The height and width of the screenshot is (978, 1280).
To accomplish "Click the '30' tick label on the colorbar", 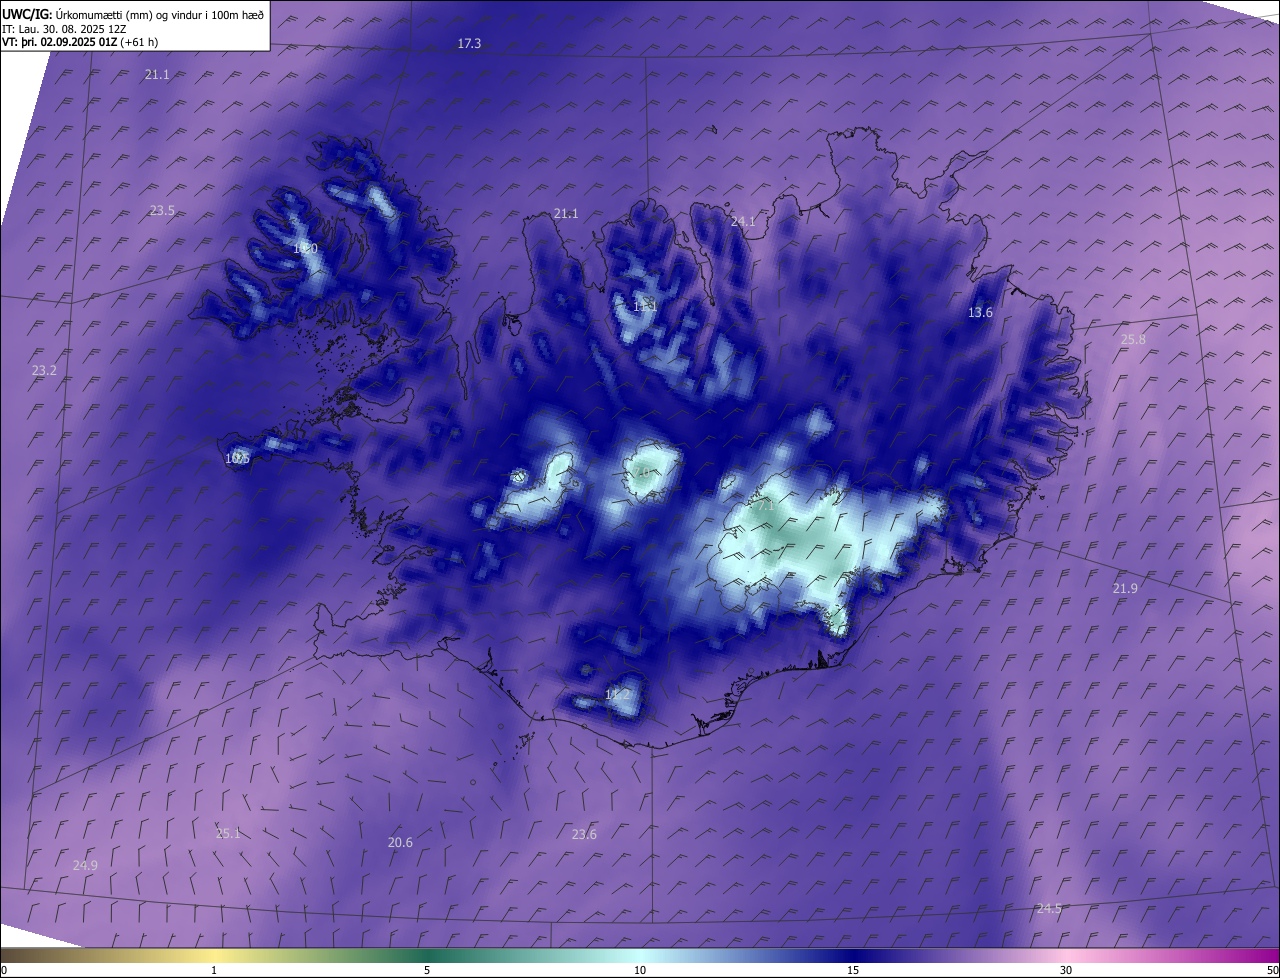I will tap(1066, 970).
